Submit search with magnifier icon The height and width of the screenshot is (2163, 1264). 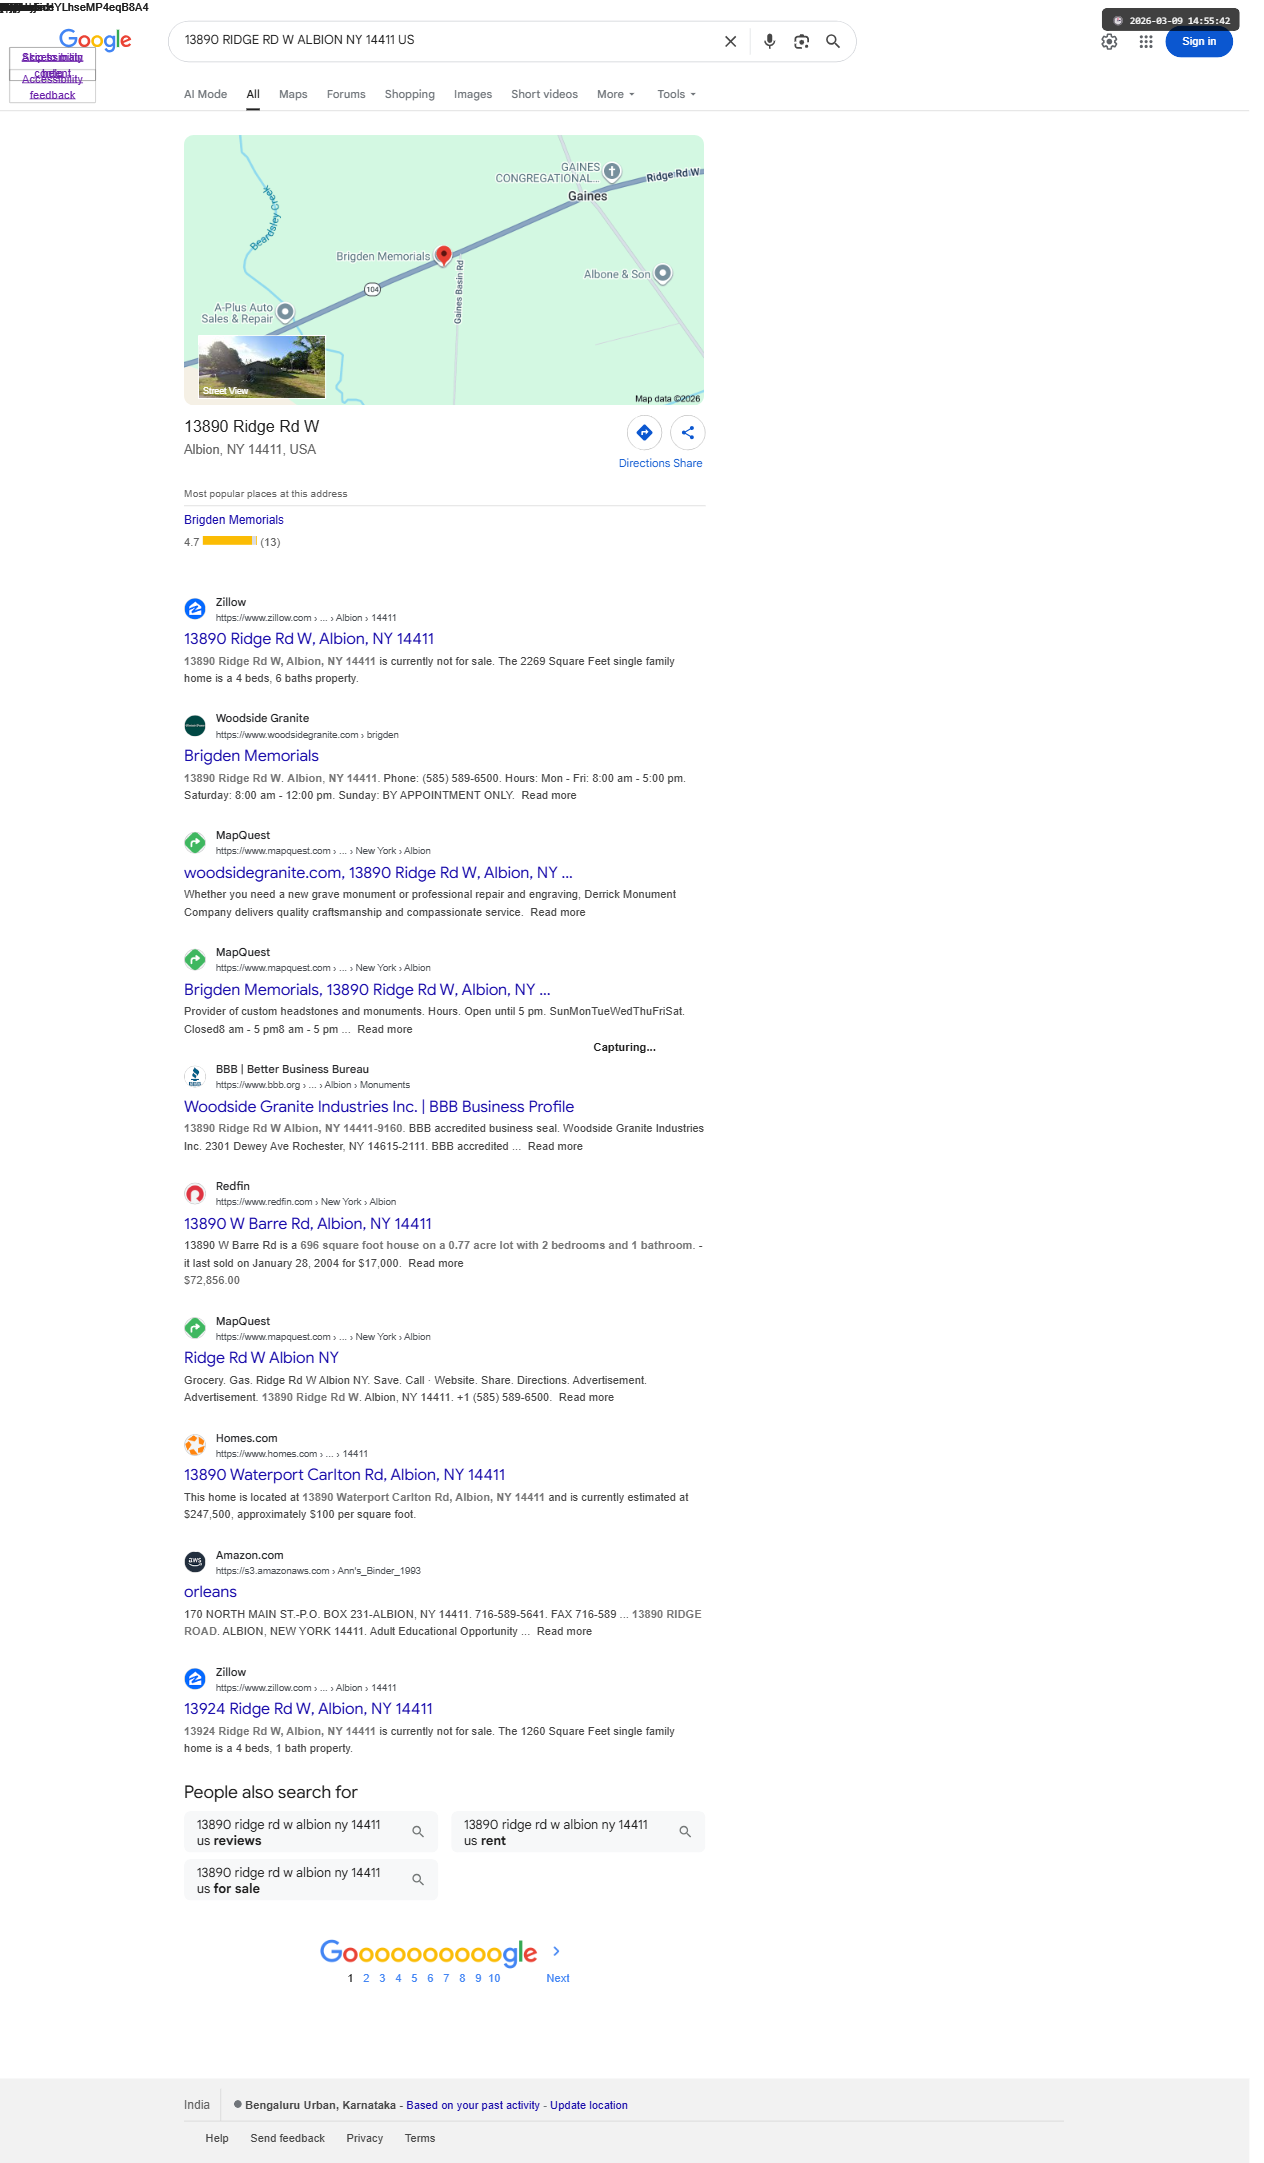tap(833, 41)
